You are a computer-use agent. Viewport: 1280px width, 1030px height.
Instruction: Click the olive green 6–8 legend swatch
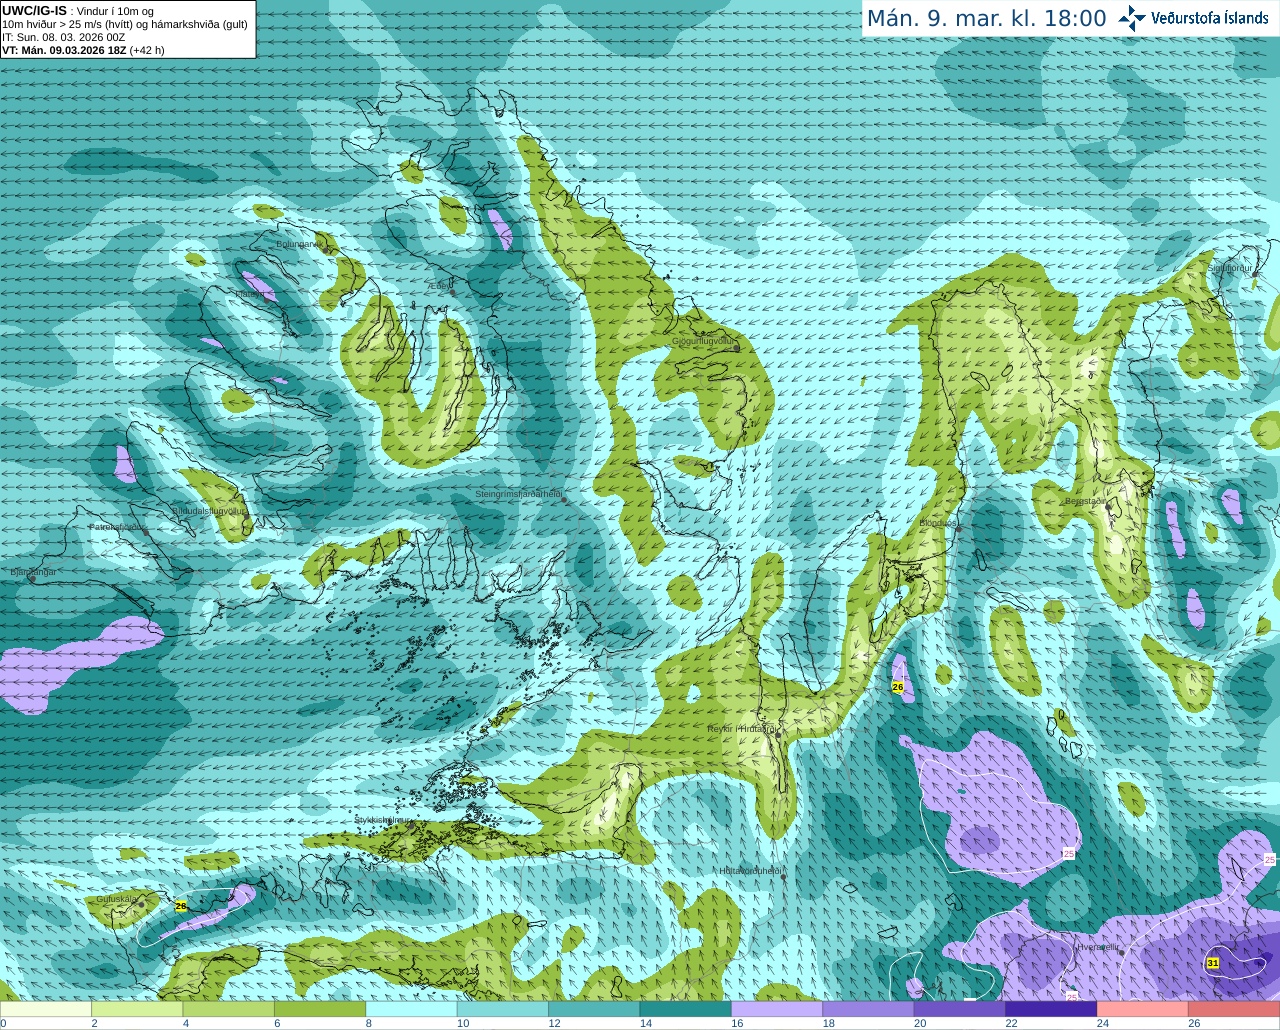(x=320, y=1009)
